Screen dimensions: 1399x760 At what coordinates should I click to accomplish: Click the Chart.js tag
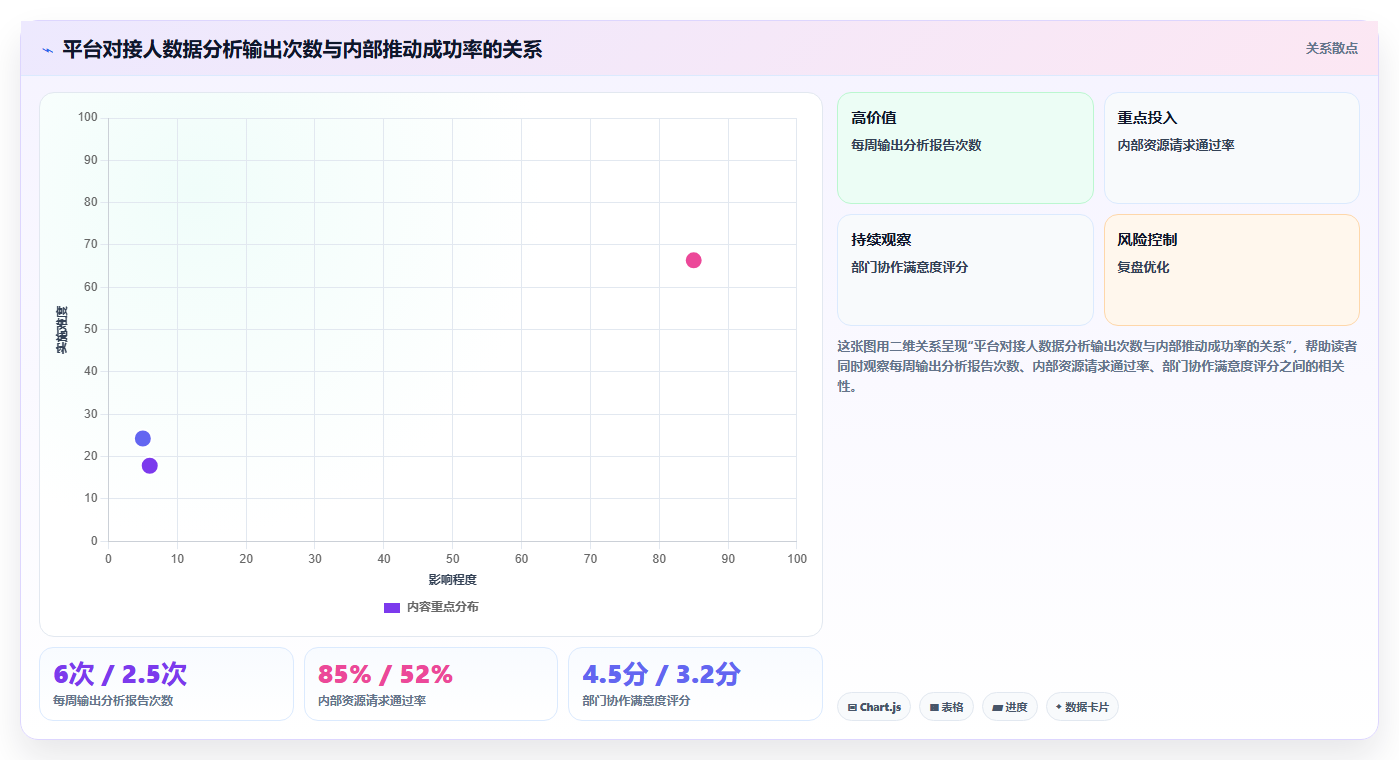tap(874, 707)
